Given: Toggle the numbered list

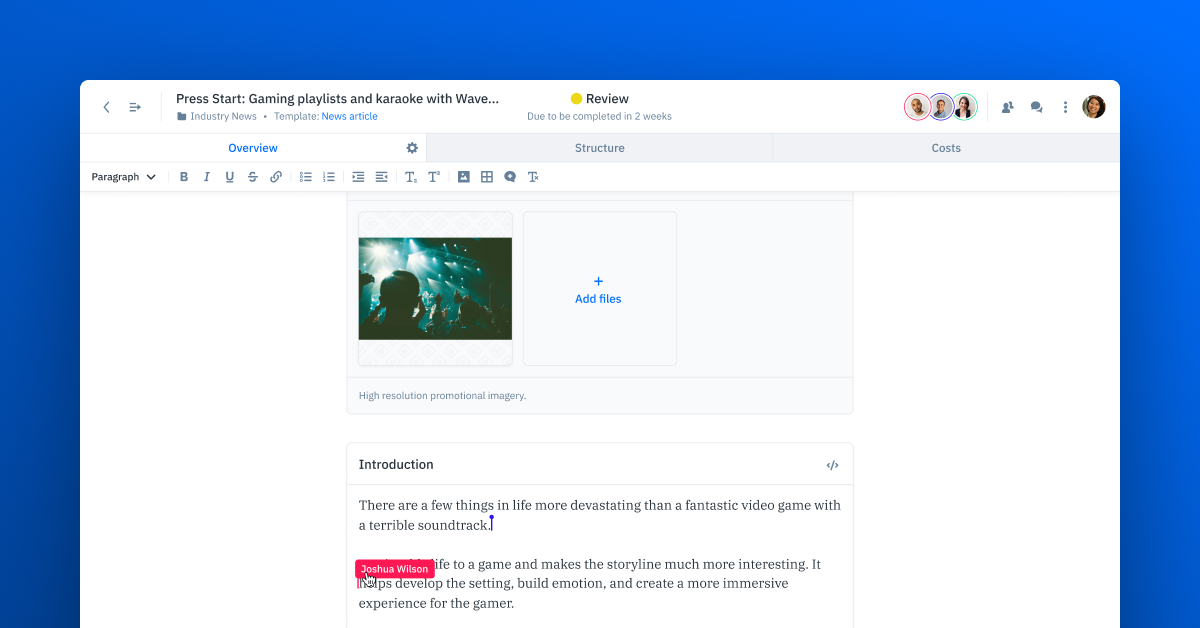Looking at the screenshot, I should click(328, 176).
